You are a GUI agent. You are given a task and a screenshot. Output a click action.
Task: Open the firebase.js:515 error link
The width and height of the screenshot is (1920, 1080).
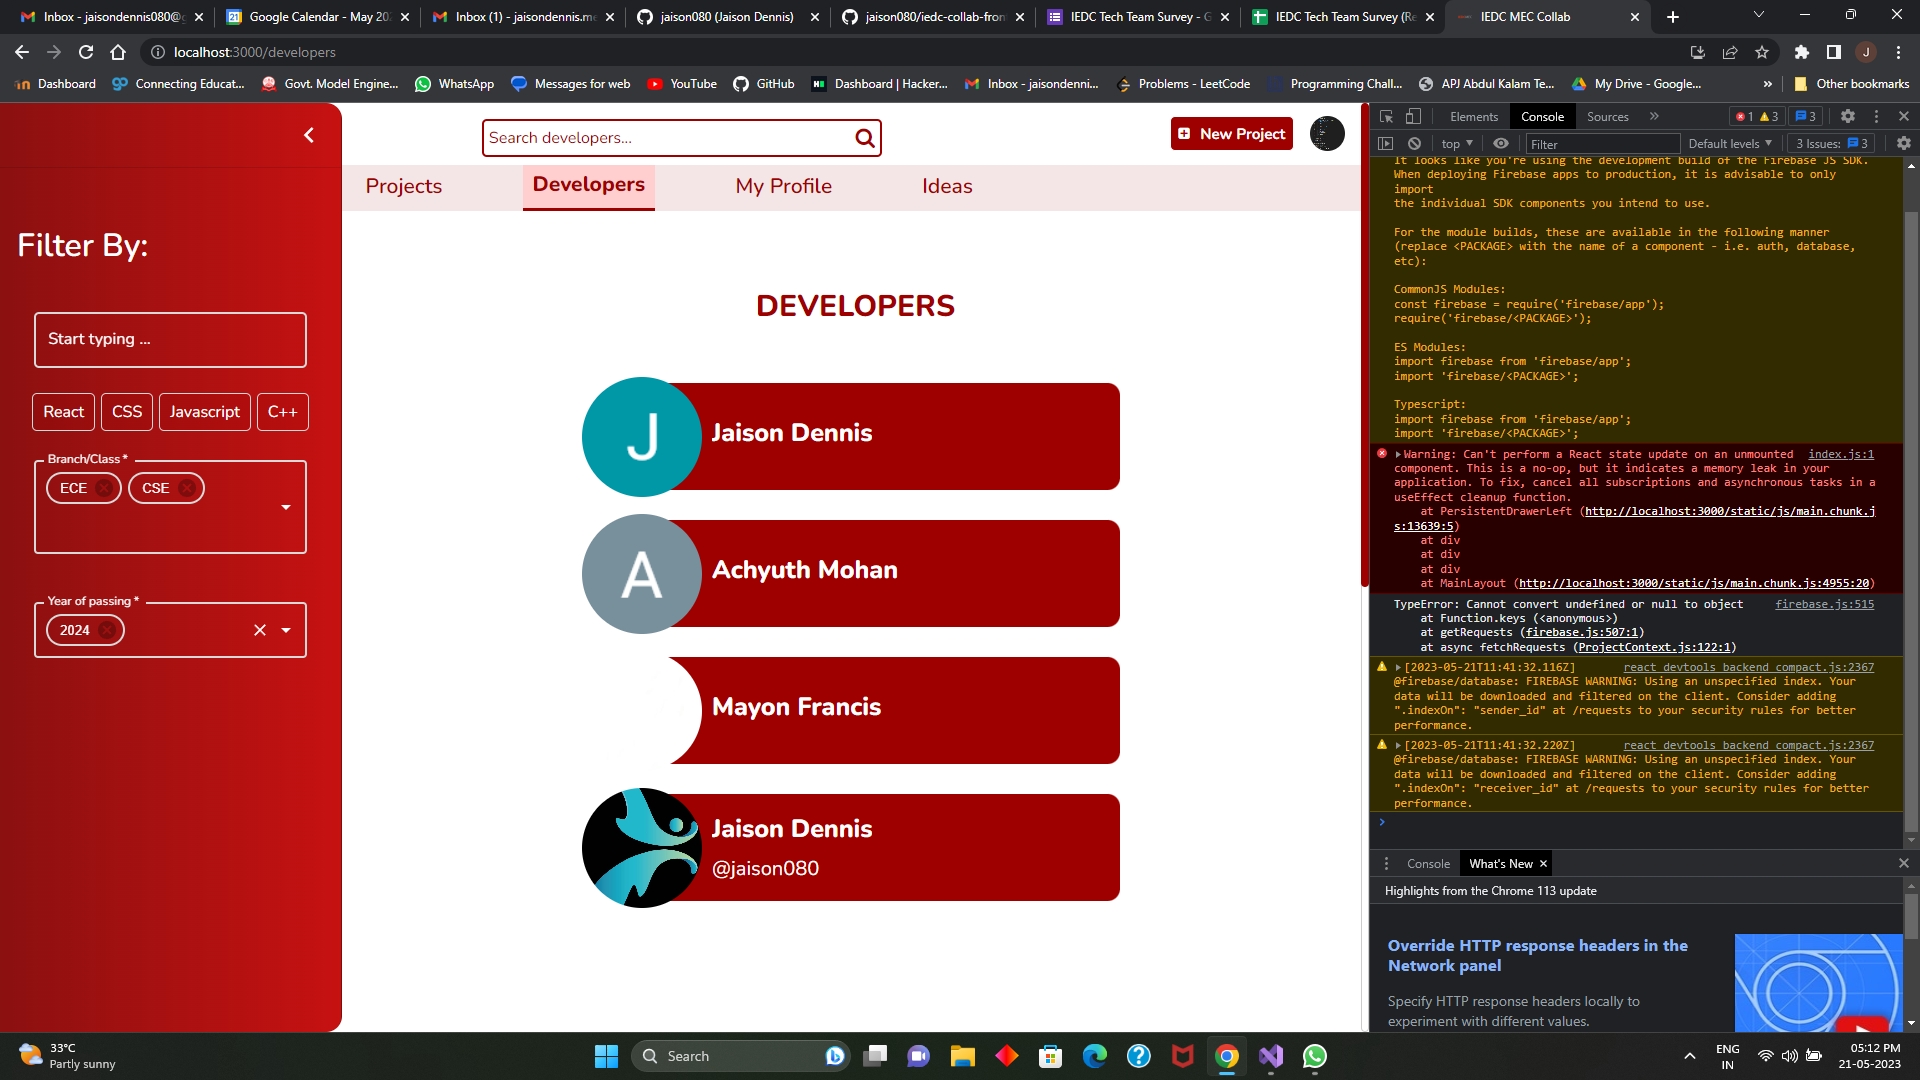1825,604
